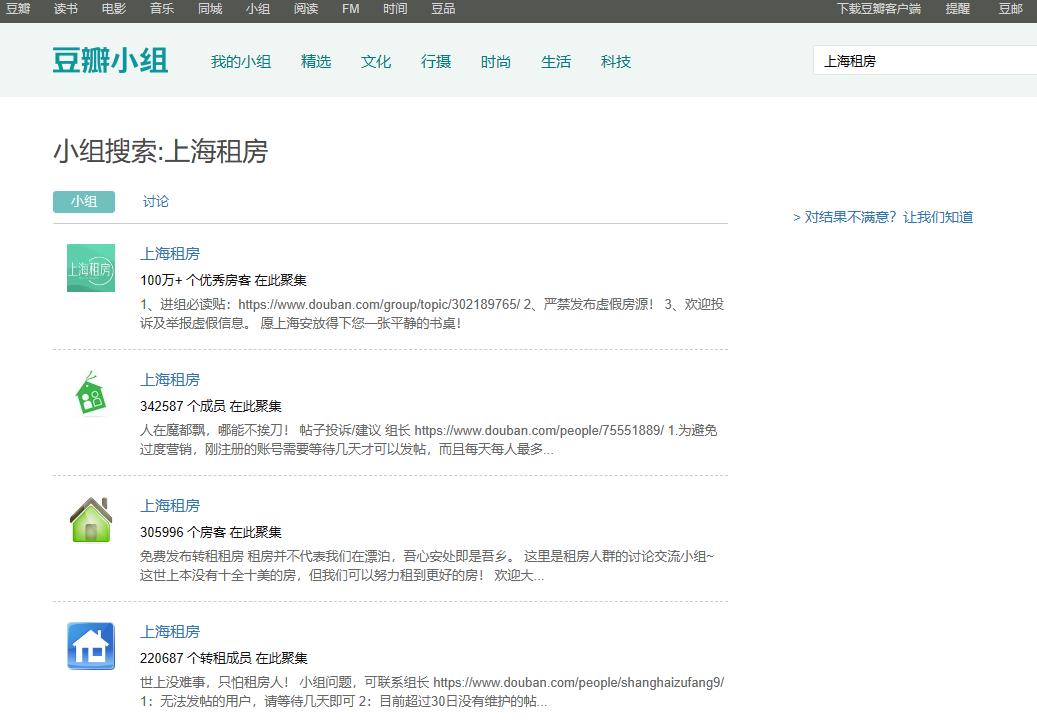Viewport: 1037px width, 720px height.
Task: Switch to the 讨论 tab
Action: (156, 201)
